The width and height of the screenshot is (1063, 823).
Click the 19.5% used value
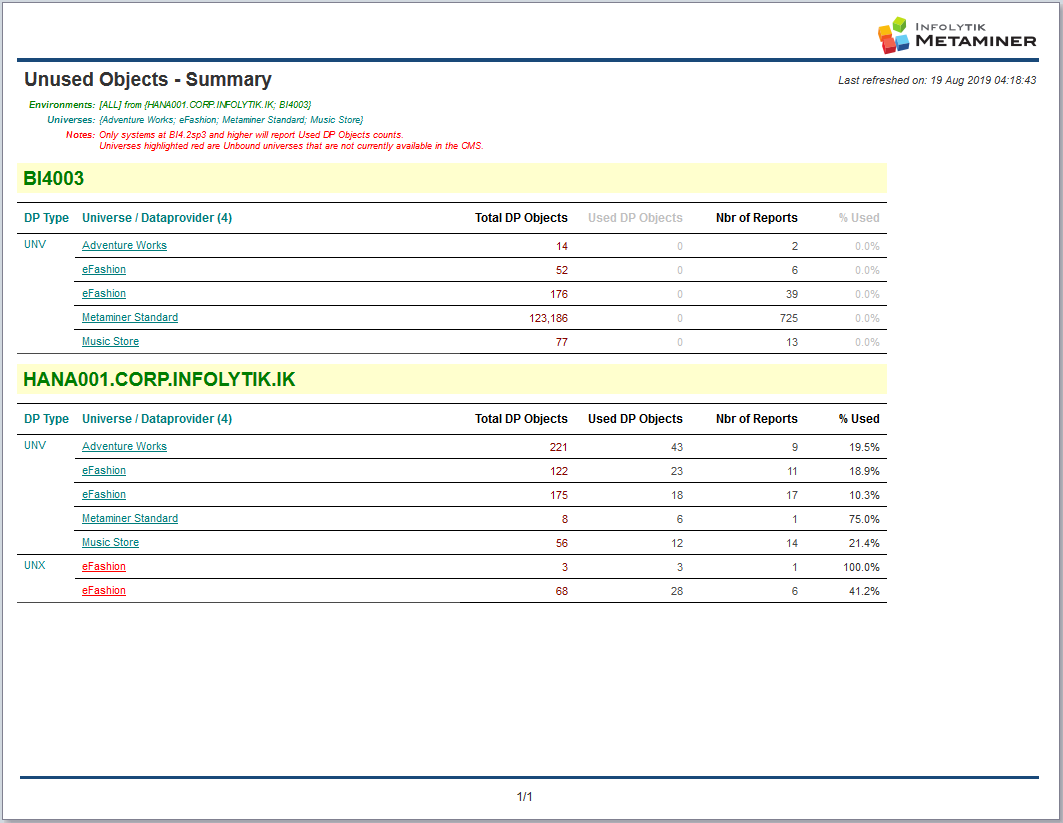coord(864,447)
